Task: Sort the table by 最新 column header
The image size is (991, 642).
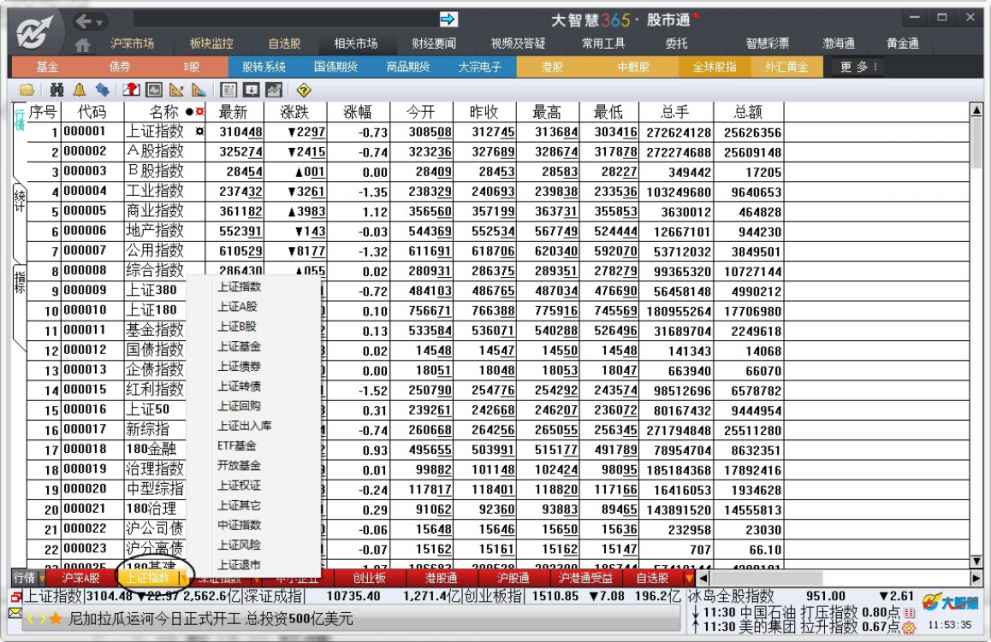Action: pyautogui.click(x=233, y=112)
